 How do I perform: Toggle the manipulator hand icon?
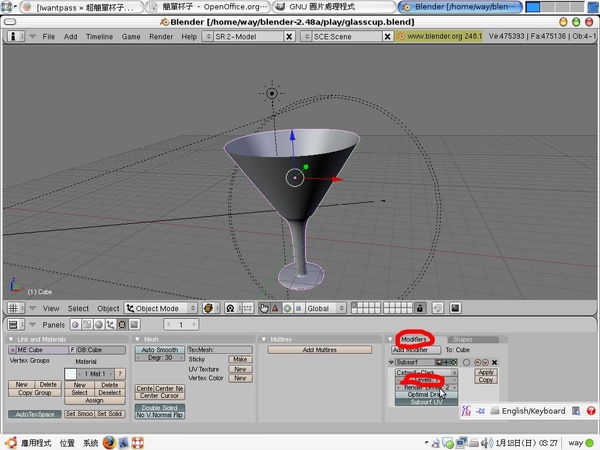[x=264, y=308]
